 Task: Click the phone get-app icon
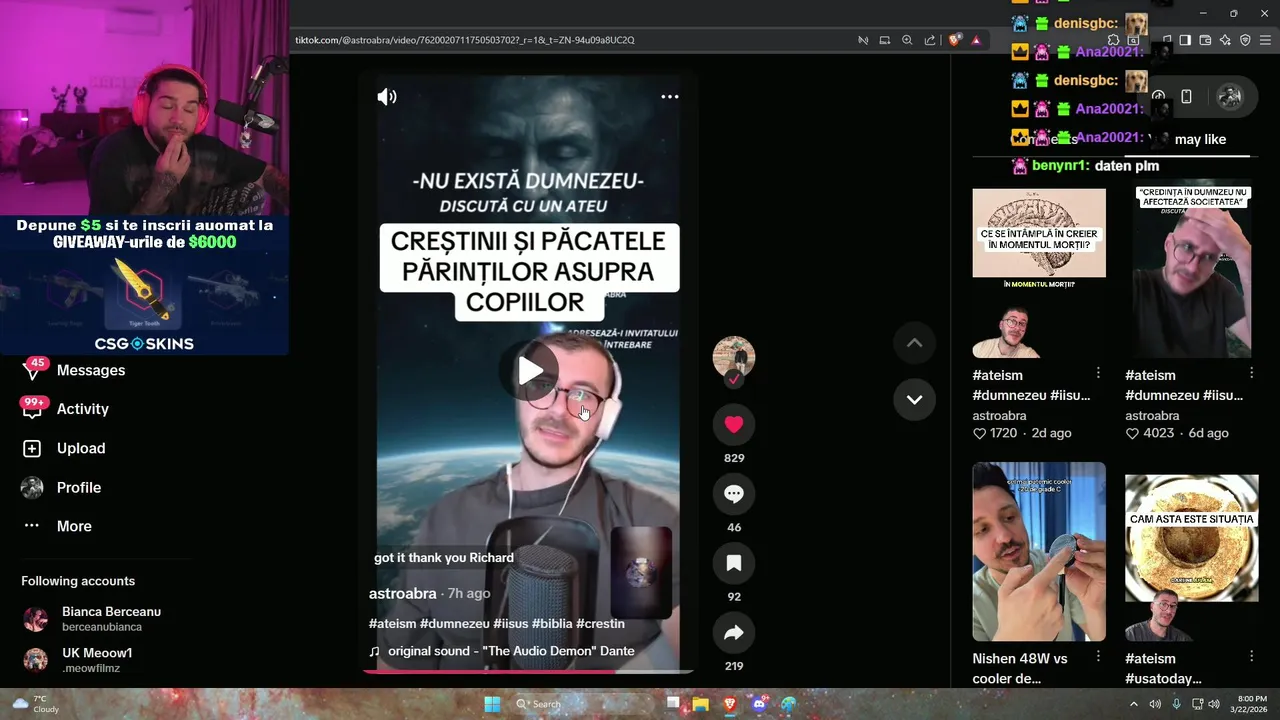[x=1186, y=97]
